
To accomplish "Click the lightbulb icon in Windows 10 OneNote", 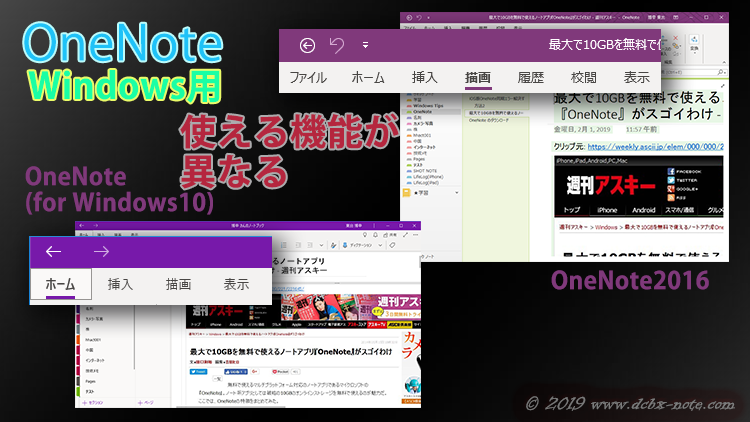I will click(365, 235).
